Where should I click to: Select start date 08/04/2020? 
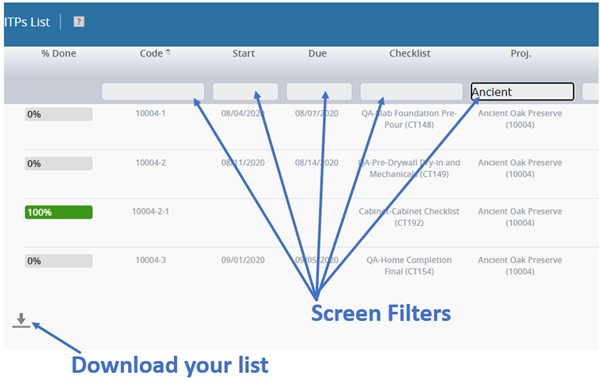click(243, 114)
